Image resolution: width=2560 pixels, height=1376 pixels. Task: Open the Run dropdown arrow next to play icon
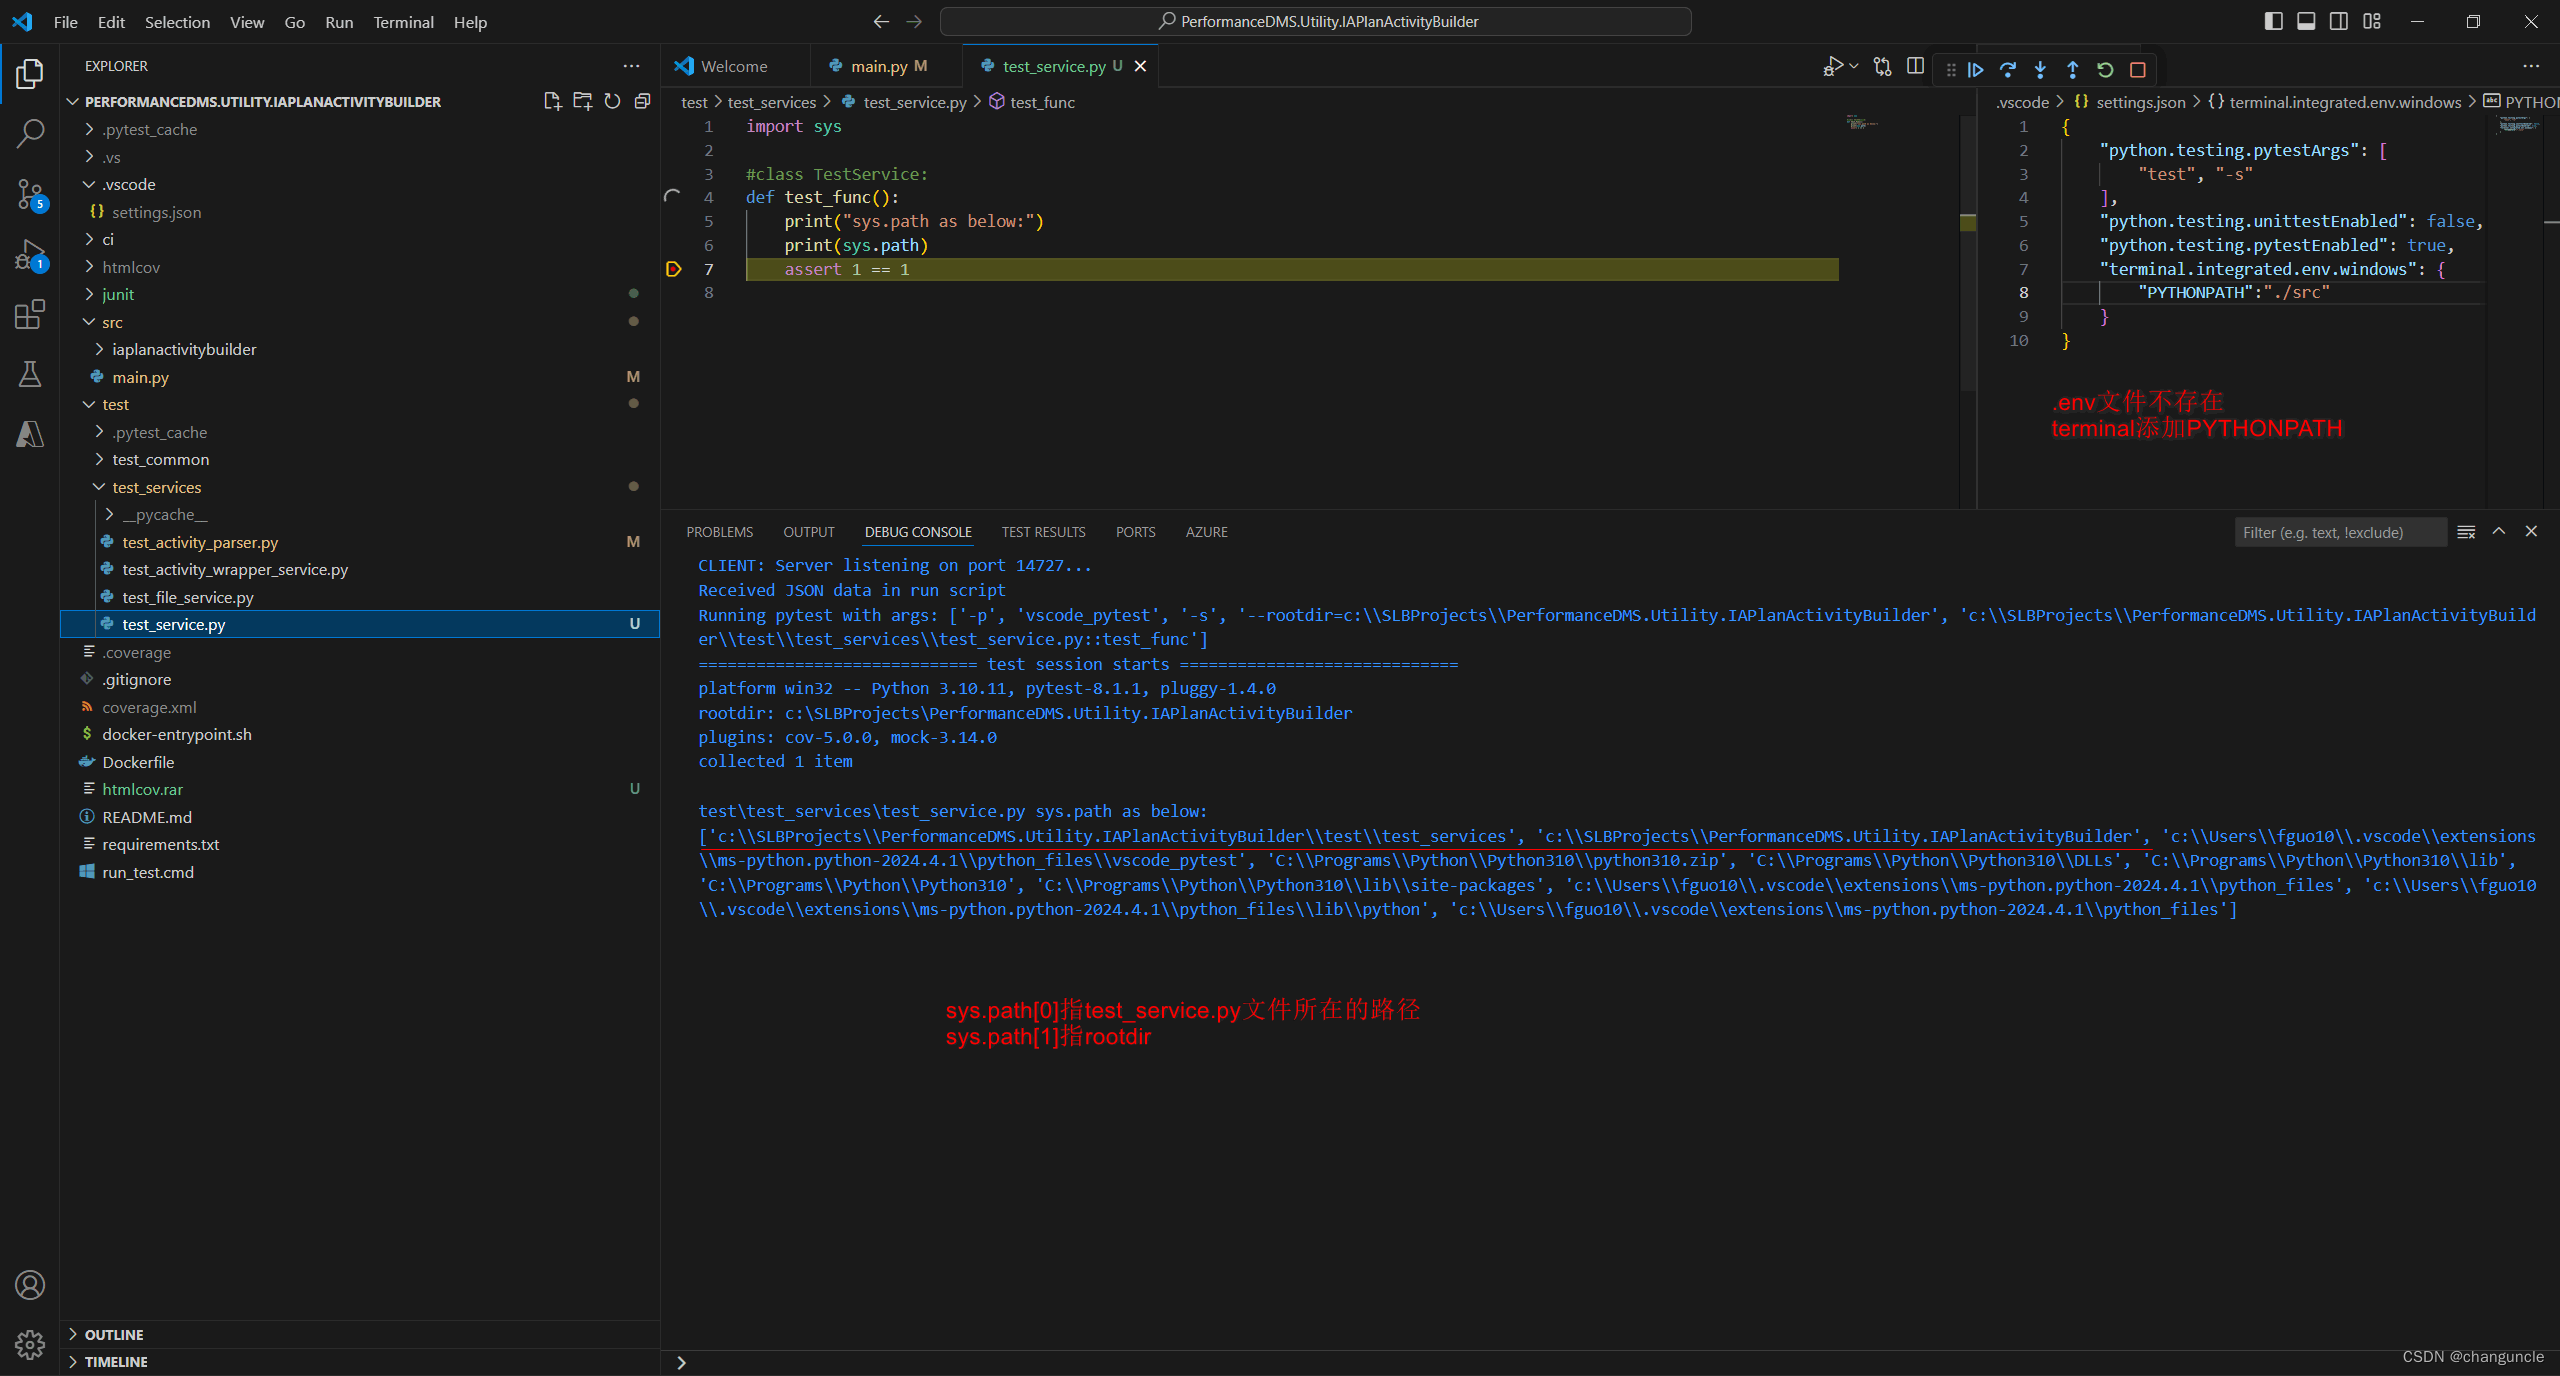pos(1853,66)
